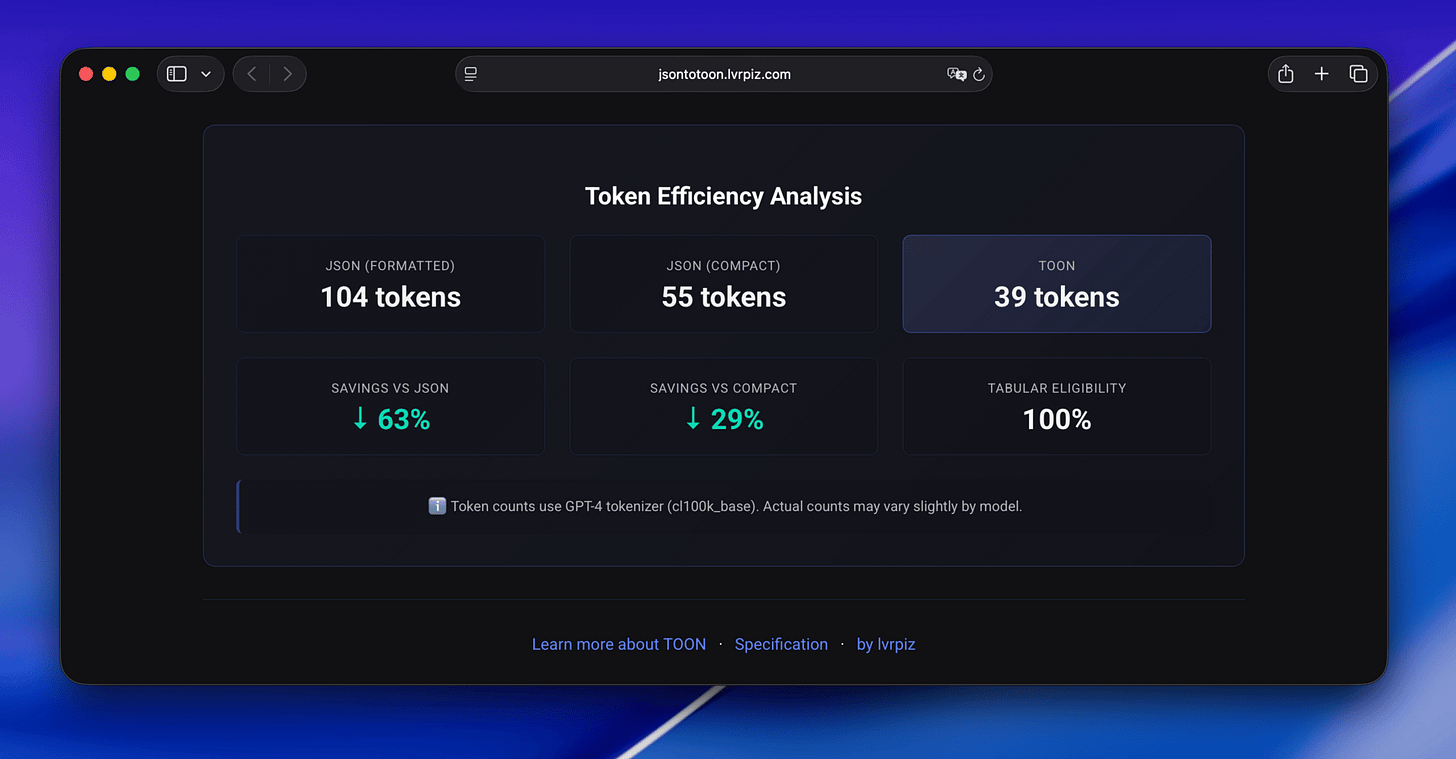1456x759 pixels.
Task: Open the Share button
Action: pyautogui.click(x=1286, y=74)
